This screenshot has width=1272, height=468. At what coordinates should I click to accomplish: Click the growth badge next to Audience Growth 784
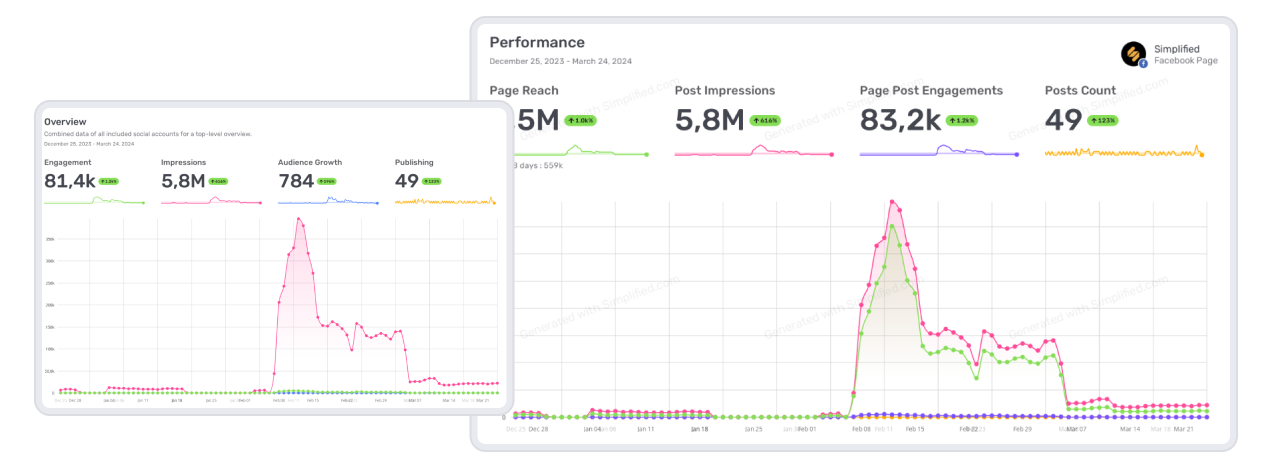329,182
